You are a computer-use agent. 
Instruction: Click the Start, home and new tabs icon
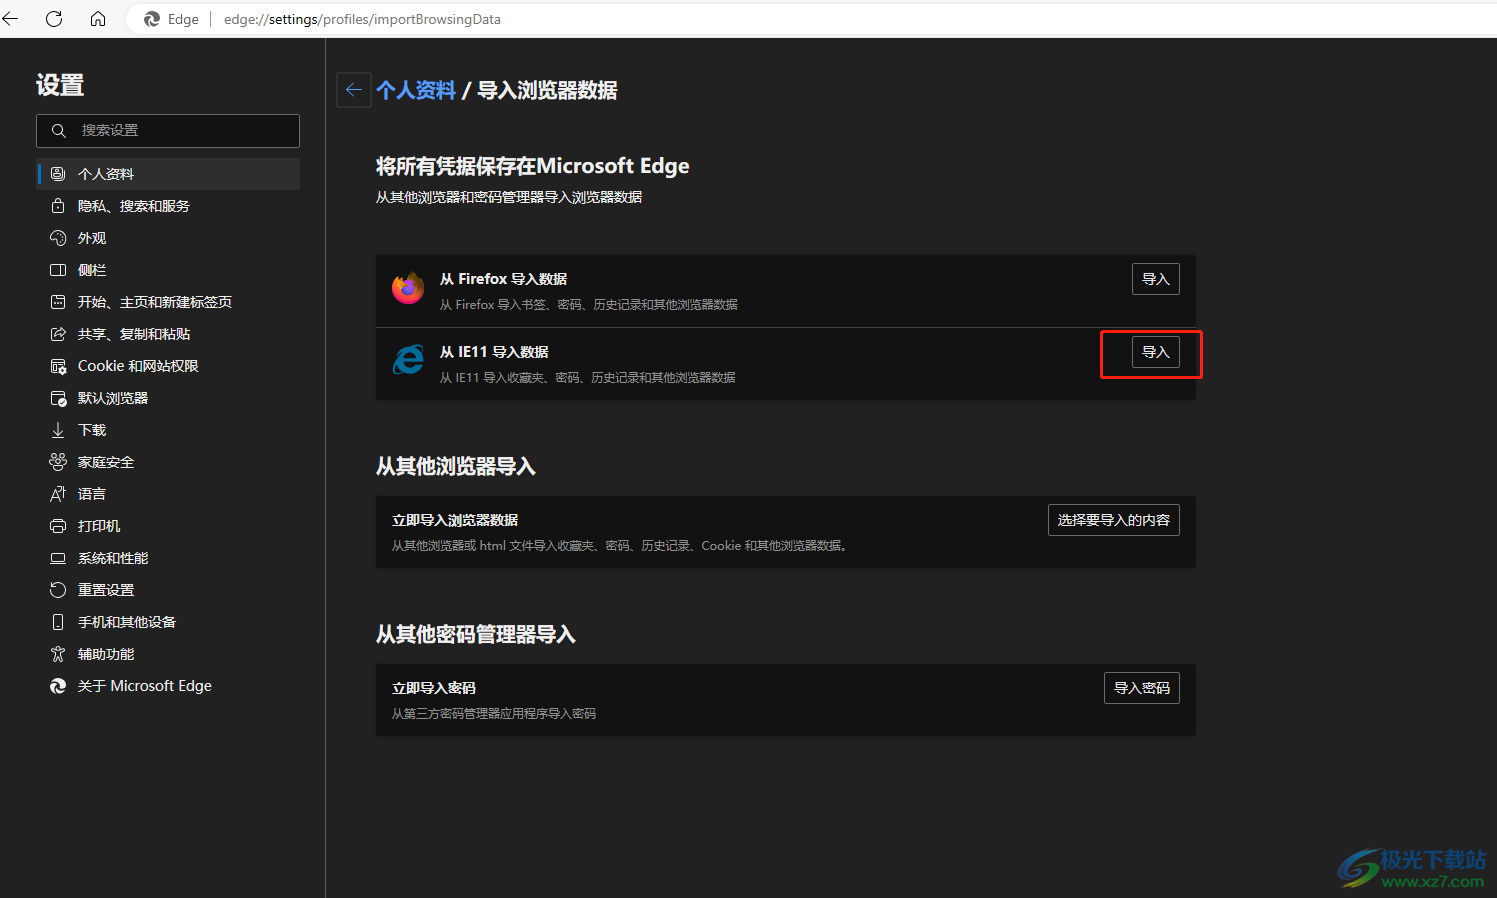click(58, 302)
